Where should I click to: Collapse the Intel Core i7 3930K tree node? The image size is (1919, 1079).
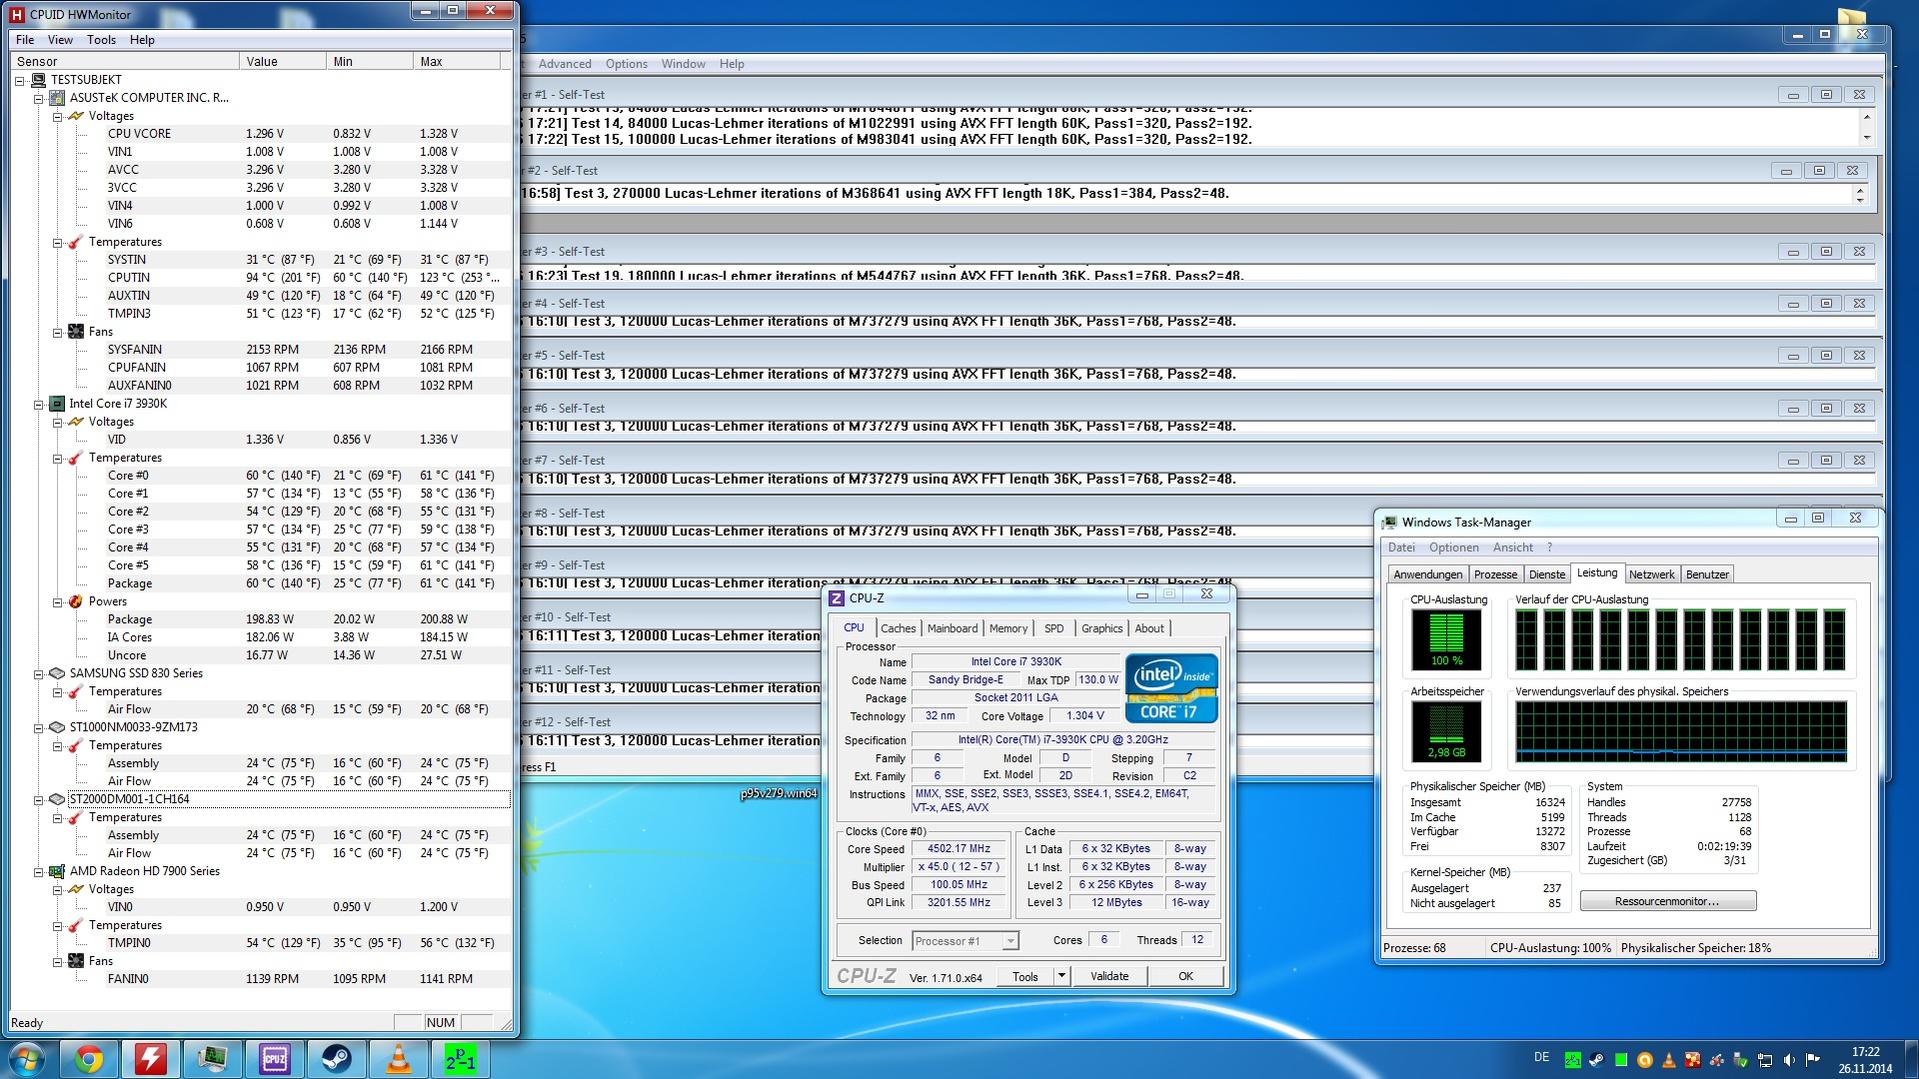[39, 404]
